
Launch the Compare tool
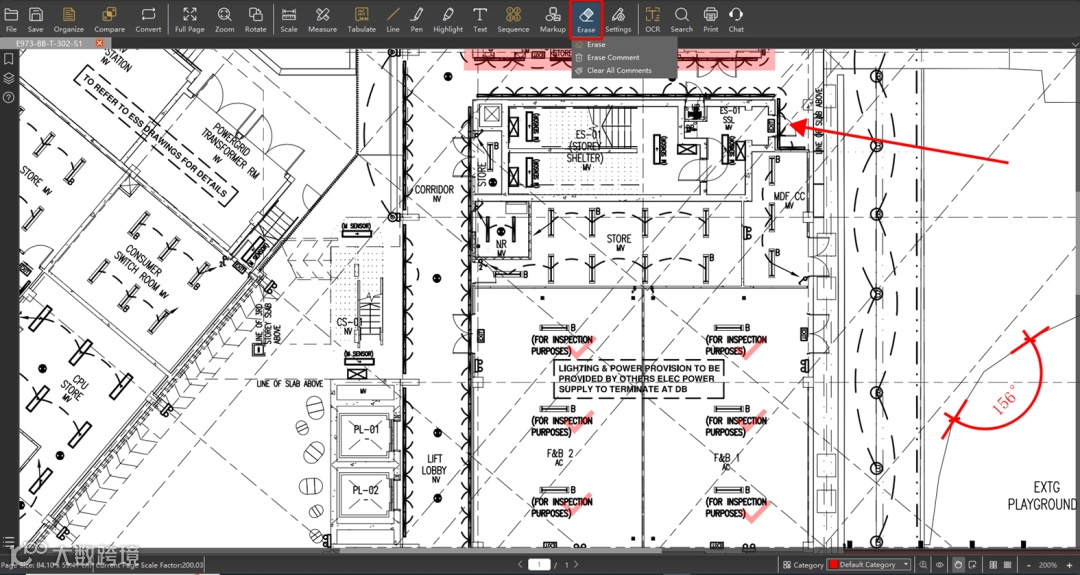coord(110,19)
